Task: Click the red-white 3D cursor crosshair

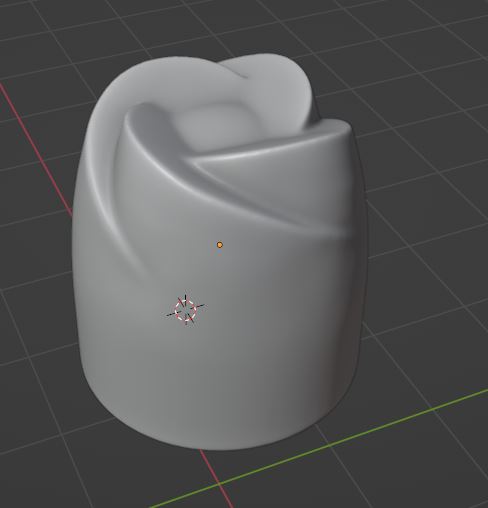Action: 186,310
